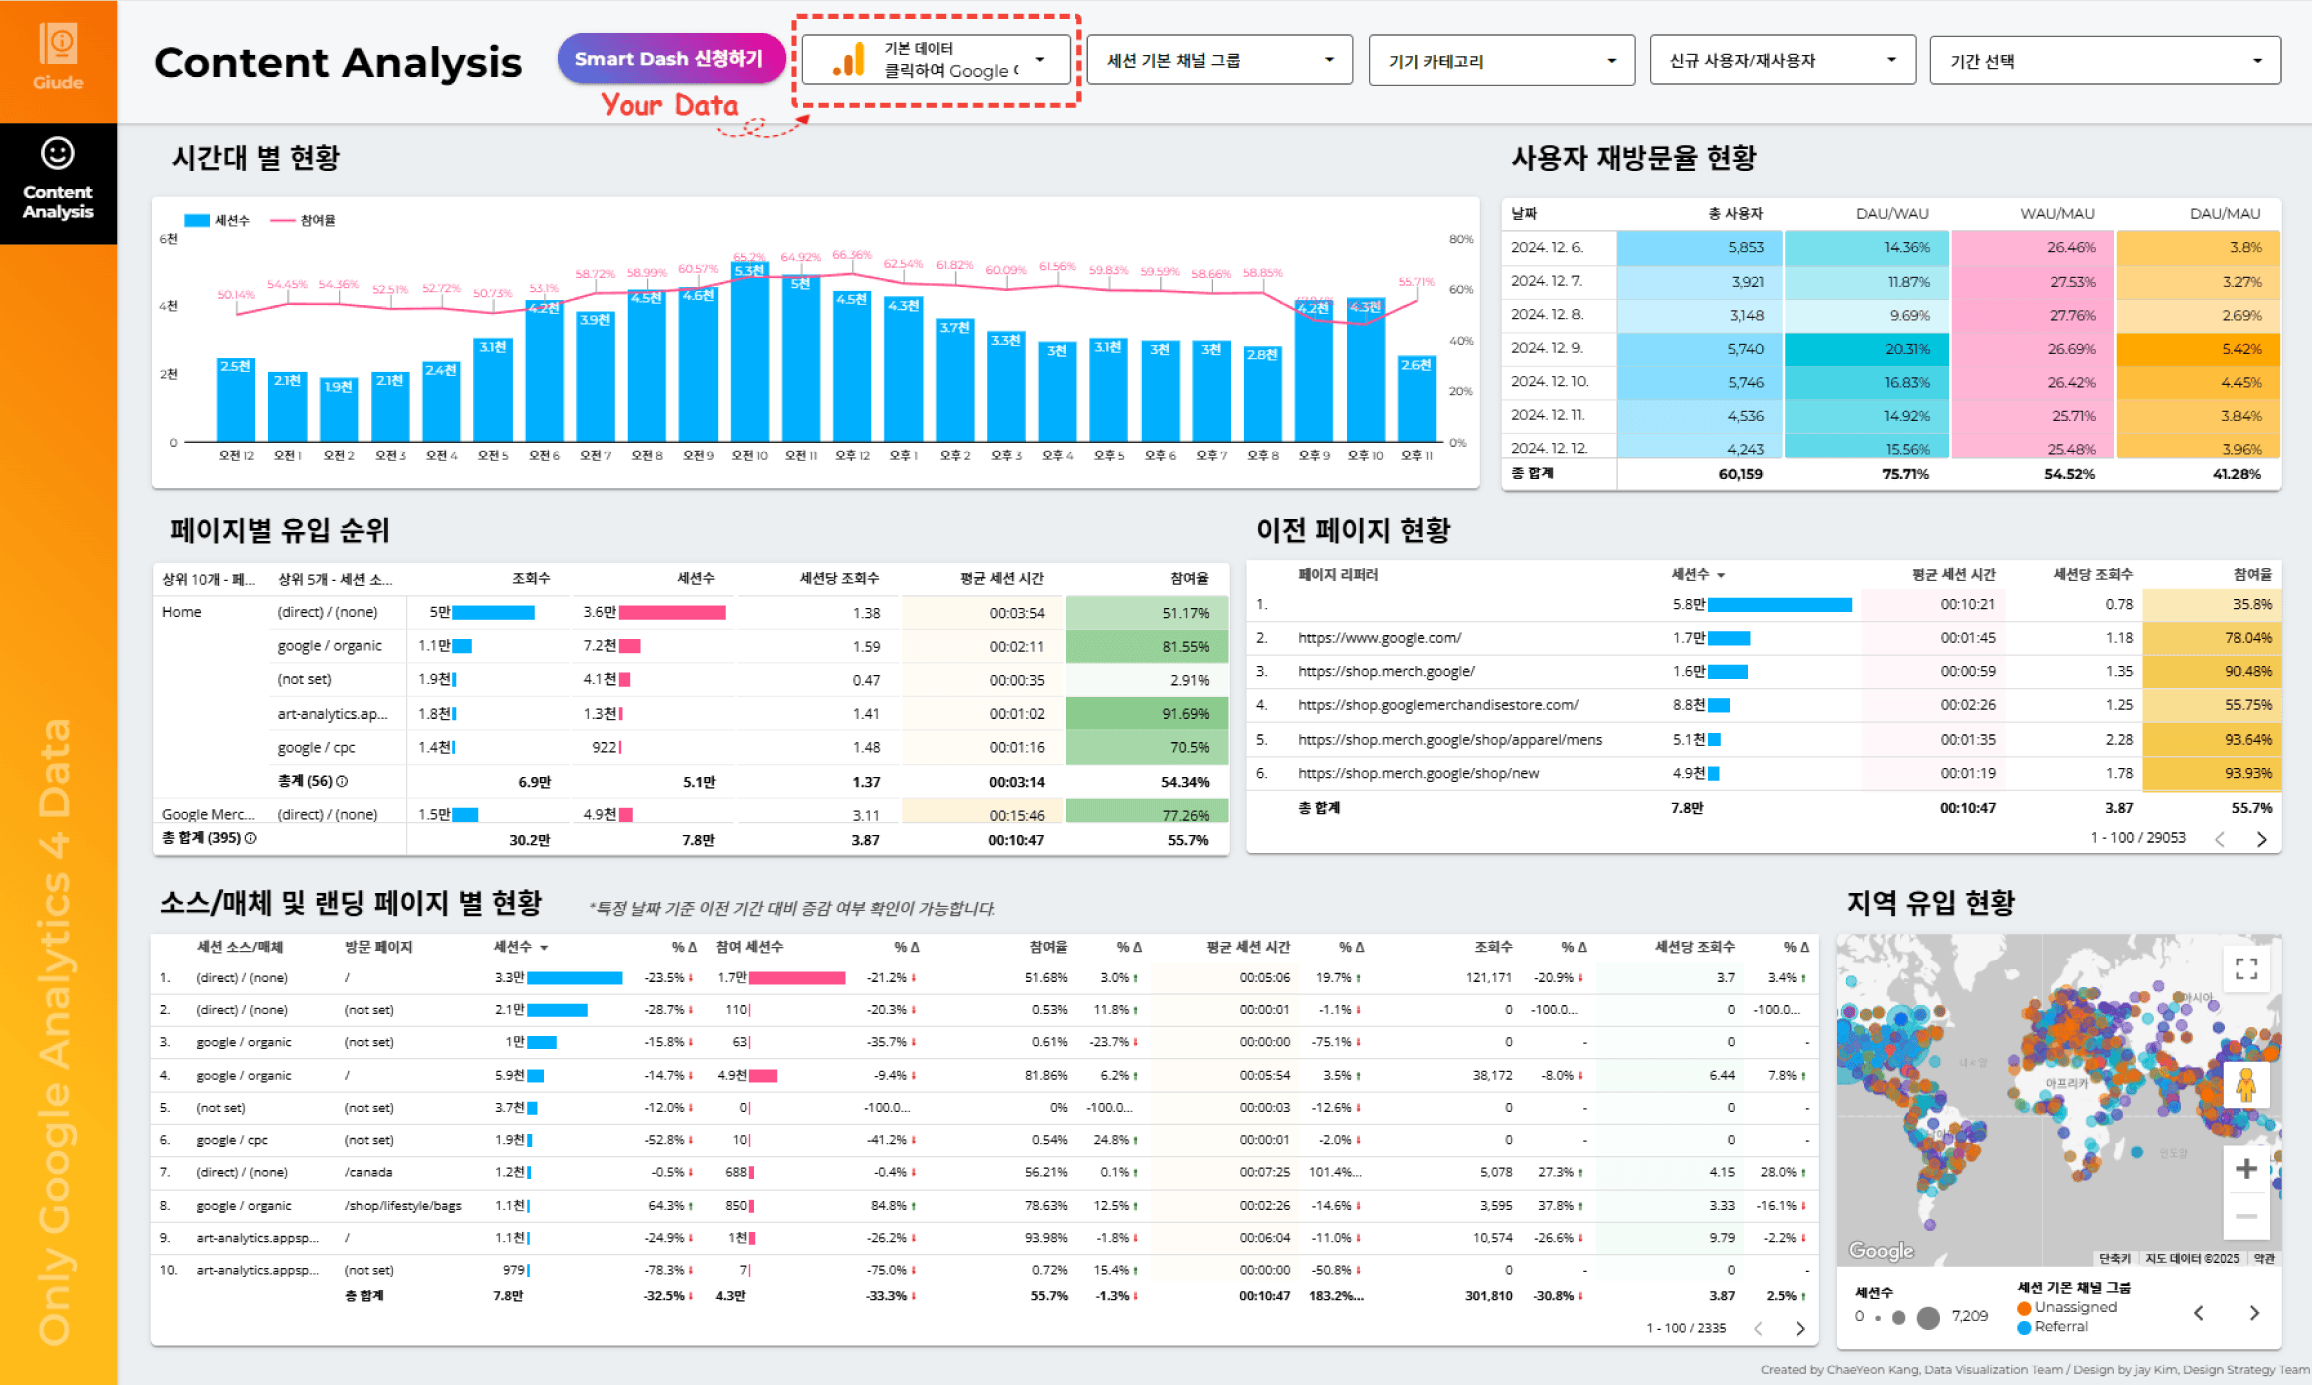This screenshot has height=1385, width=2312.
Task: Click the 참여율 legend line in hourly chart
Action: [282, 220]
